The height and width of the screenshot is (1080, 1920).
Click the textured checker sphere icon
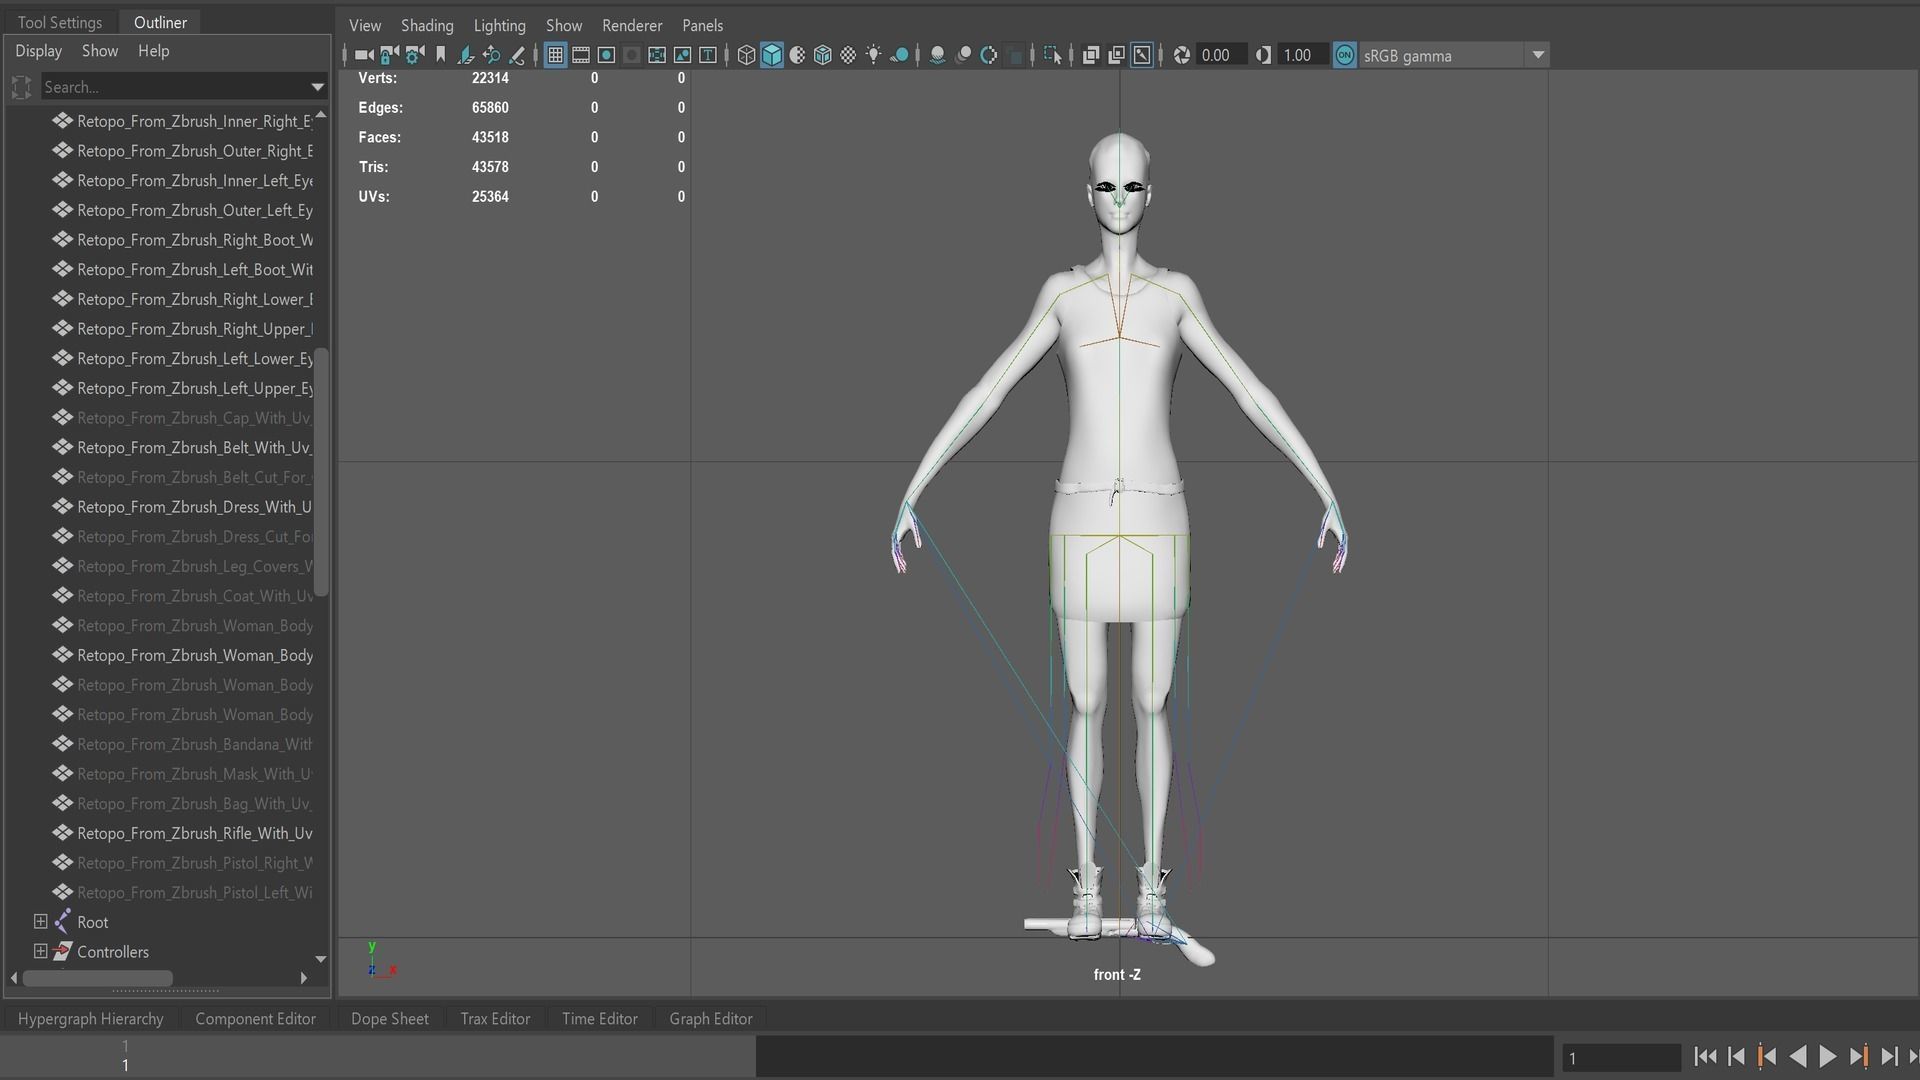tap(848, 56)
